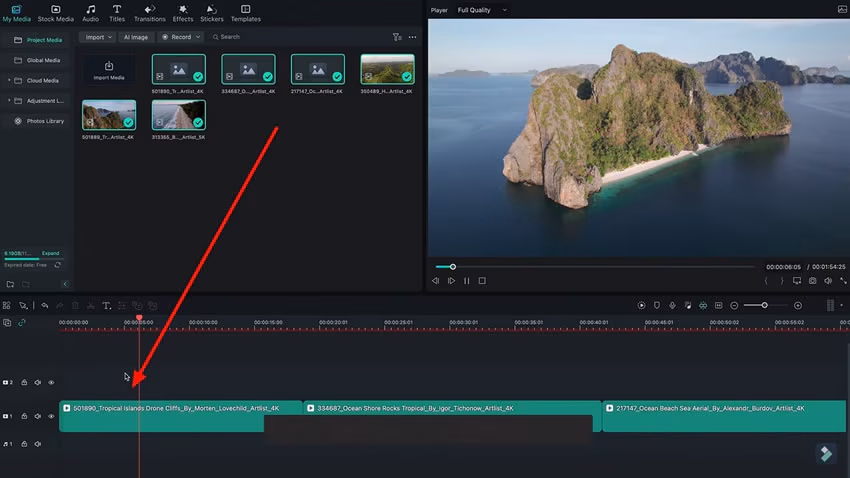This screenshot has height=478, width=850.
Task: Open the Stickers tab
Action: pyautogui.click(x=211, y=13)
